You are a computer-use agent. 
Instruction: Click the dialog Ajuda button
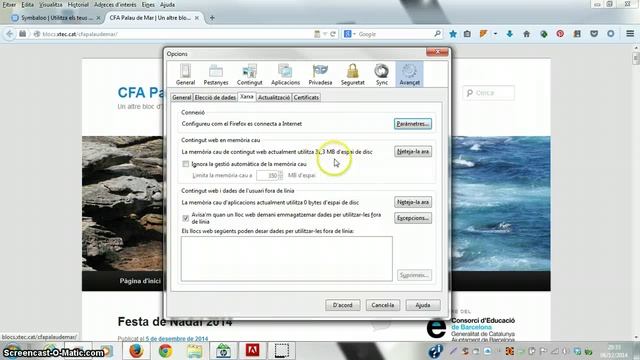click(x=423, y=305)
